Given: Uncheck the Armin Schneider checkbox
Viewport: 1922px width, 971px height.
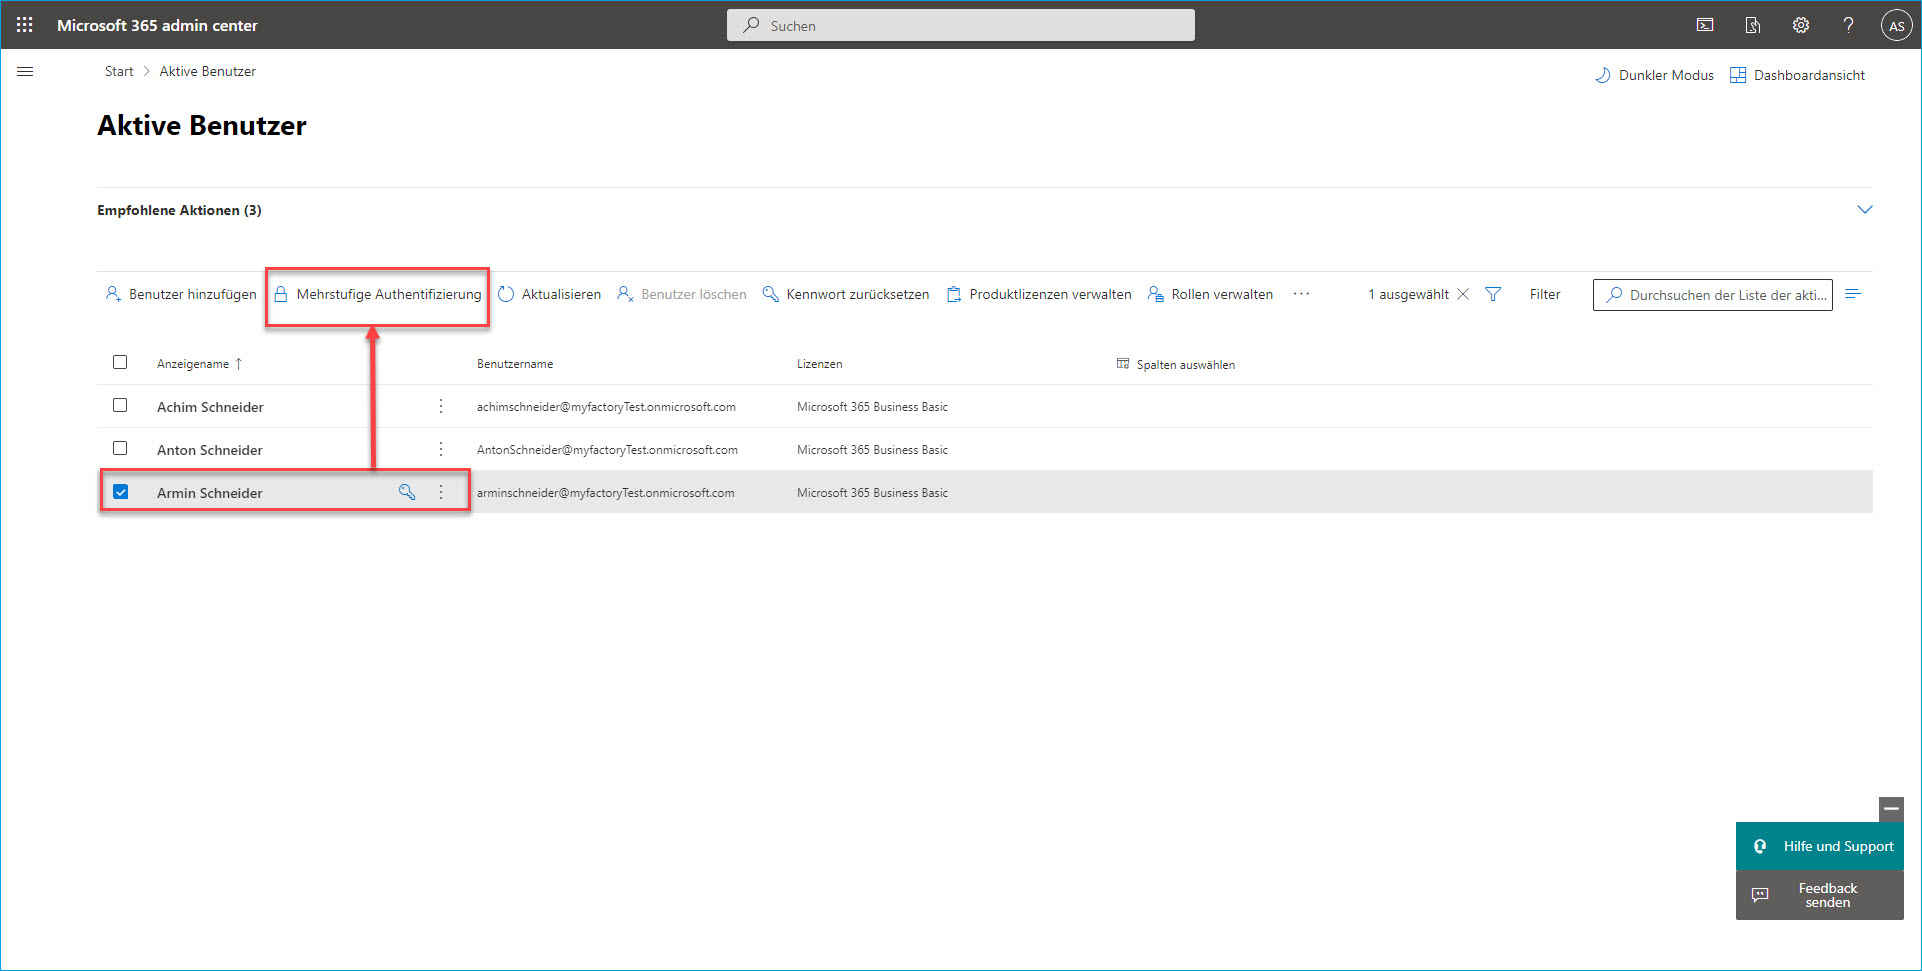Looking at the screenshot, I should [120, 492].
